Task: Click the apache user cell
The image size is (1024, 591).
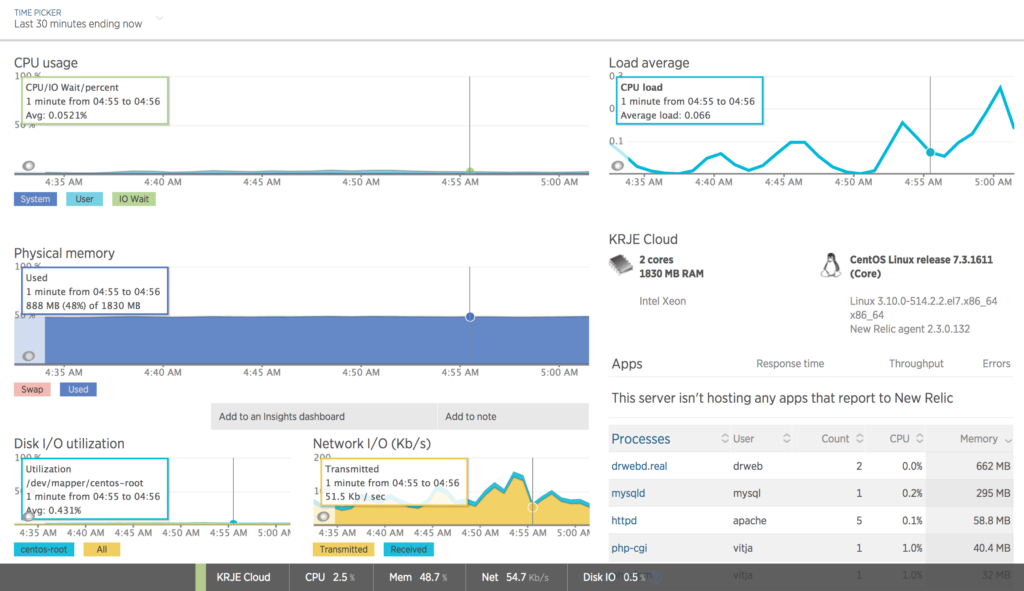Action: point(749,520)
